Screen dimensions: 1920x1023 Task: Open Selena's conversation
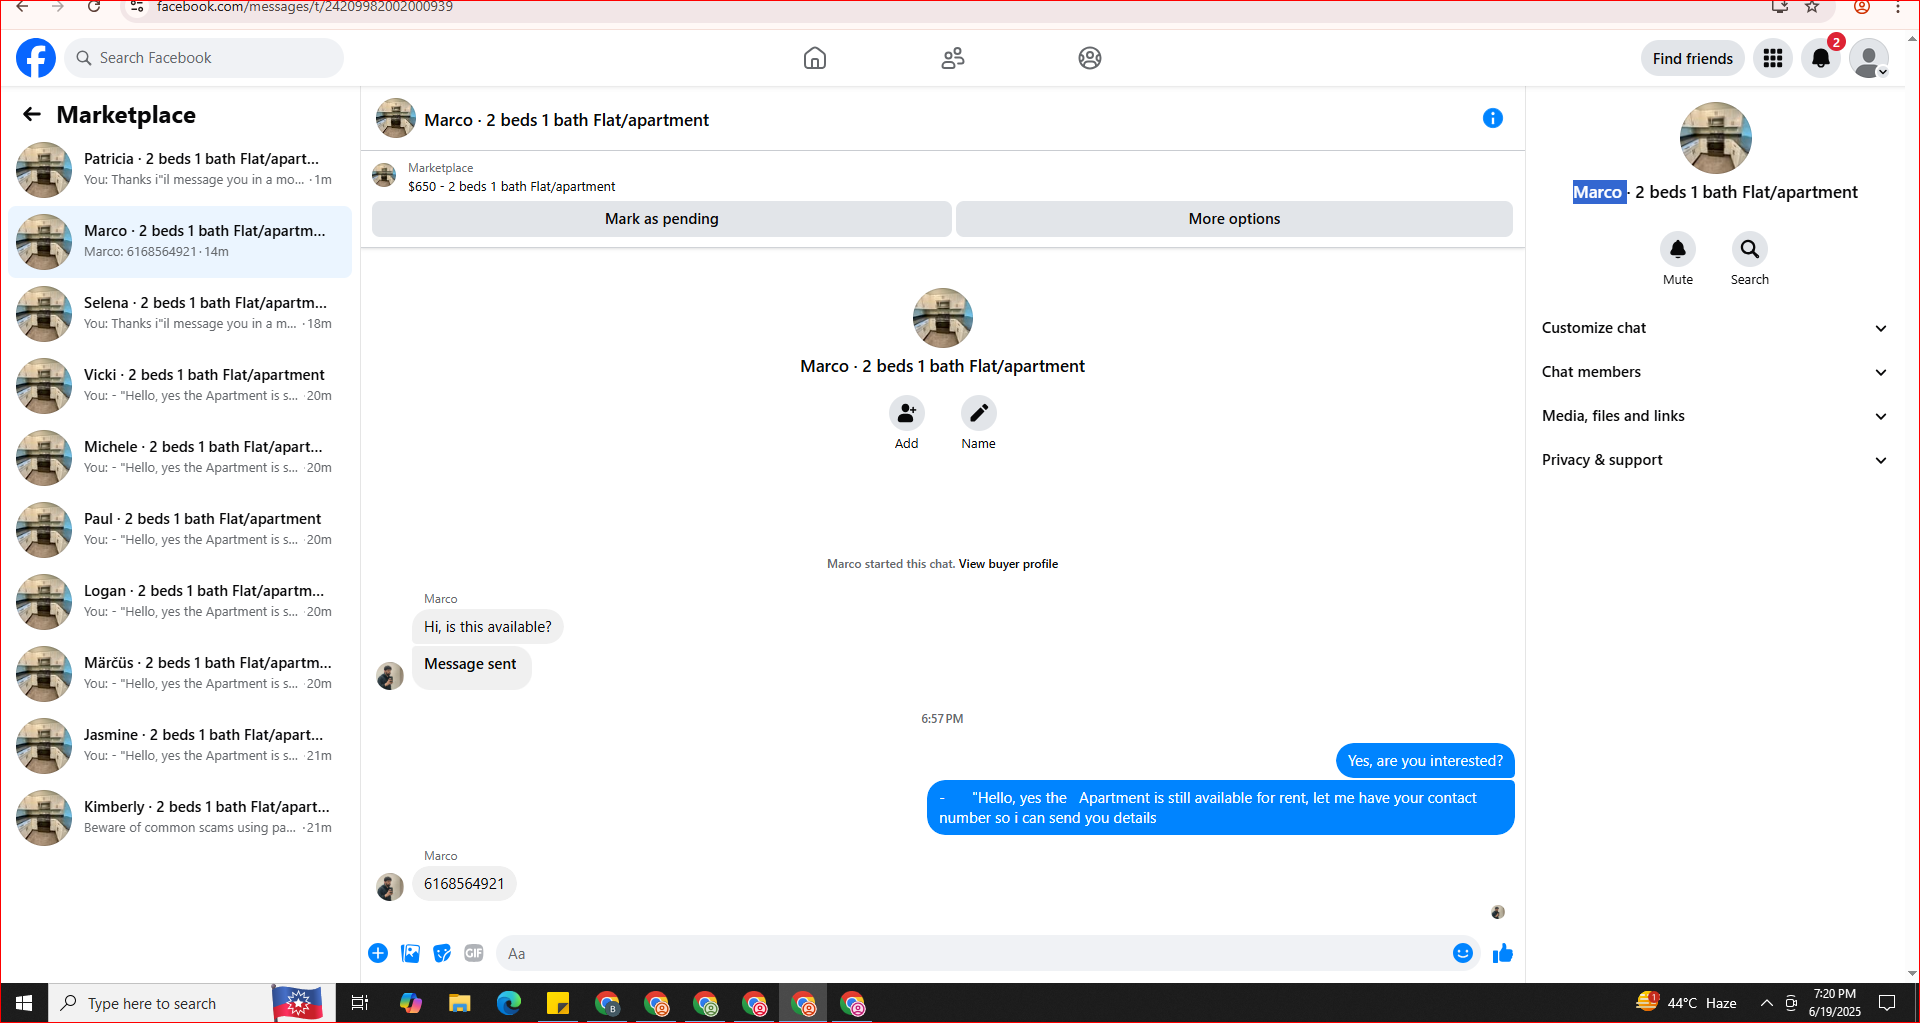point(180,314)
